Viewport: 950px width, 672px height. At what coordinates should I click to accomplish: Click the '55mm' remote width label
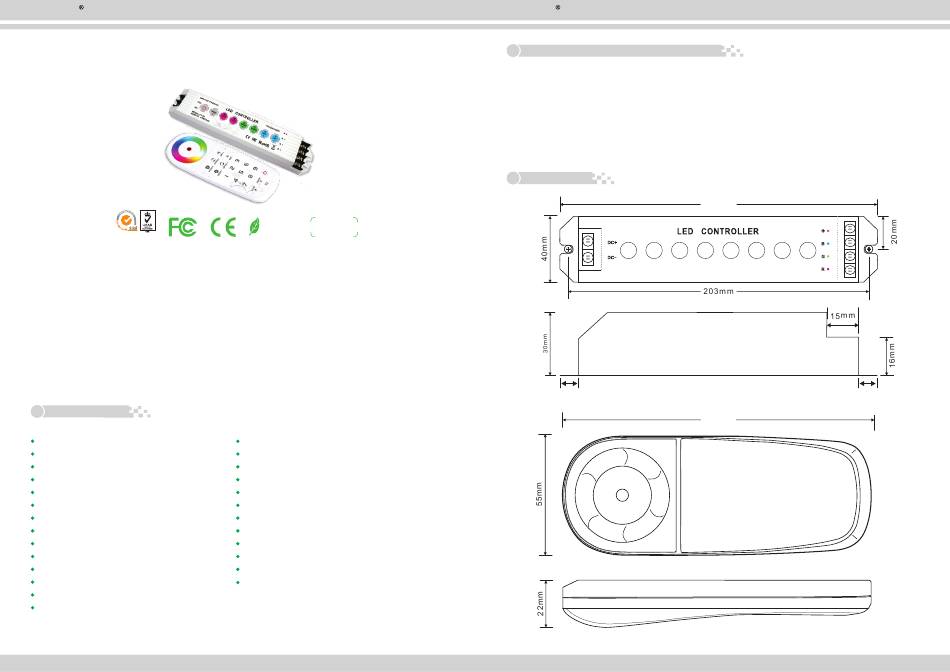tap(539, 494)
